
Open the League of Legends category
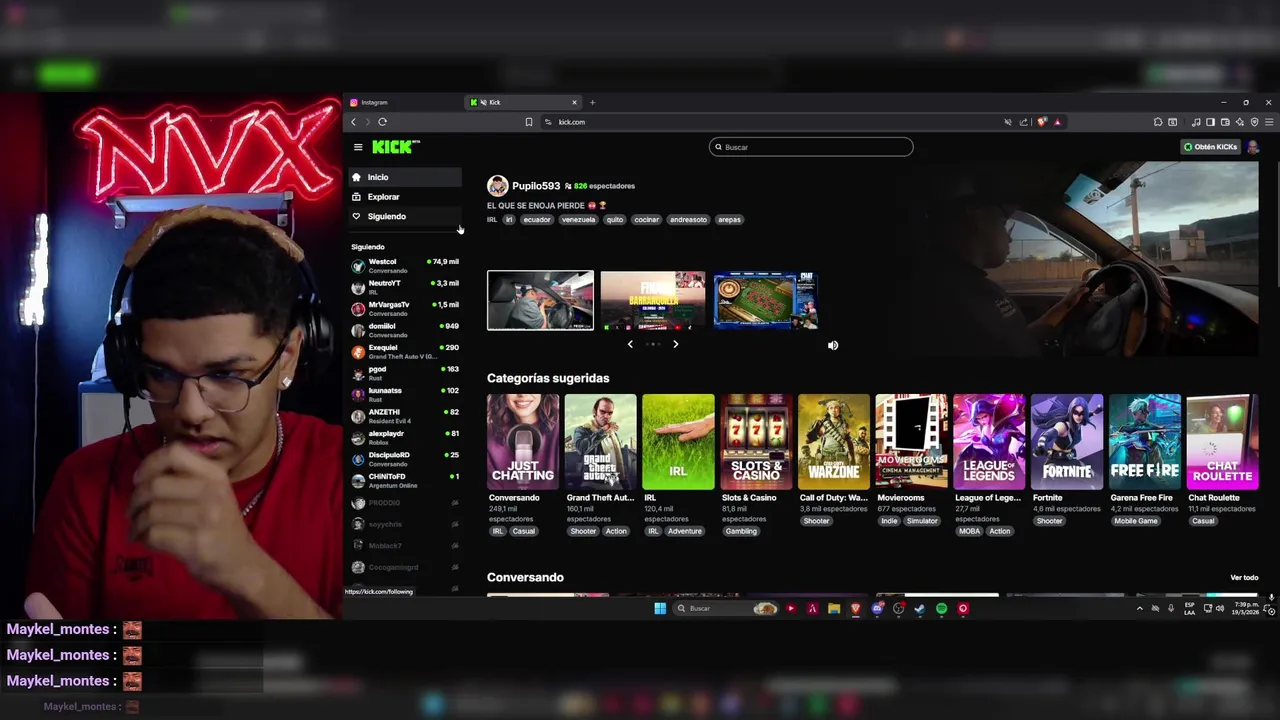coord(989,442)
